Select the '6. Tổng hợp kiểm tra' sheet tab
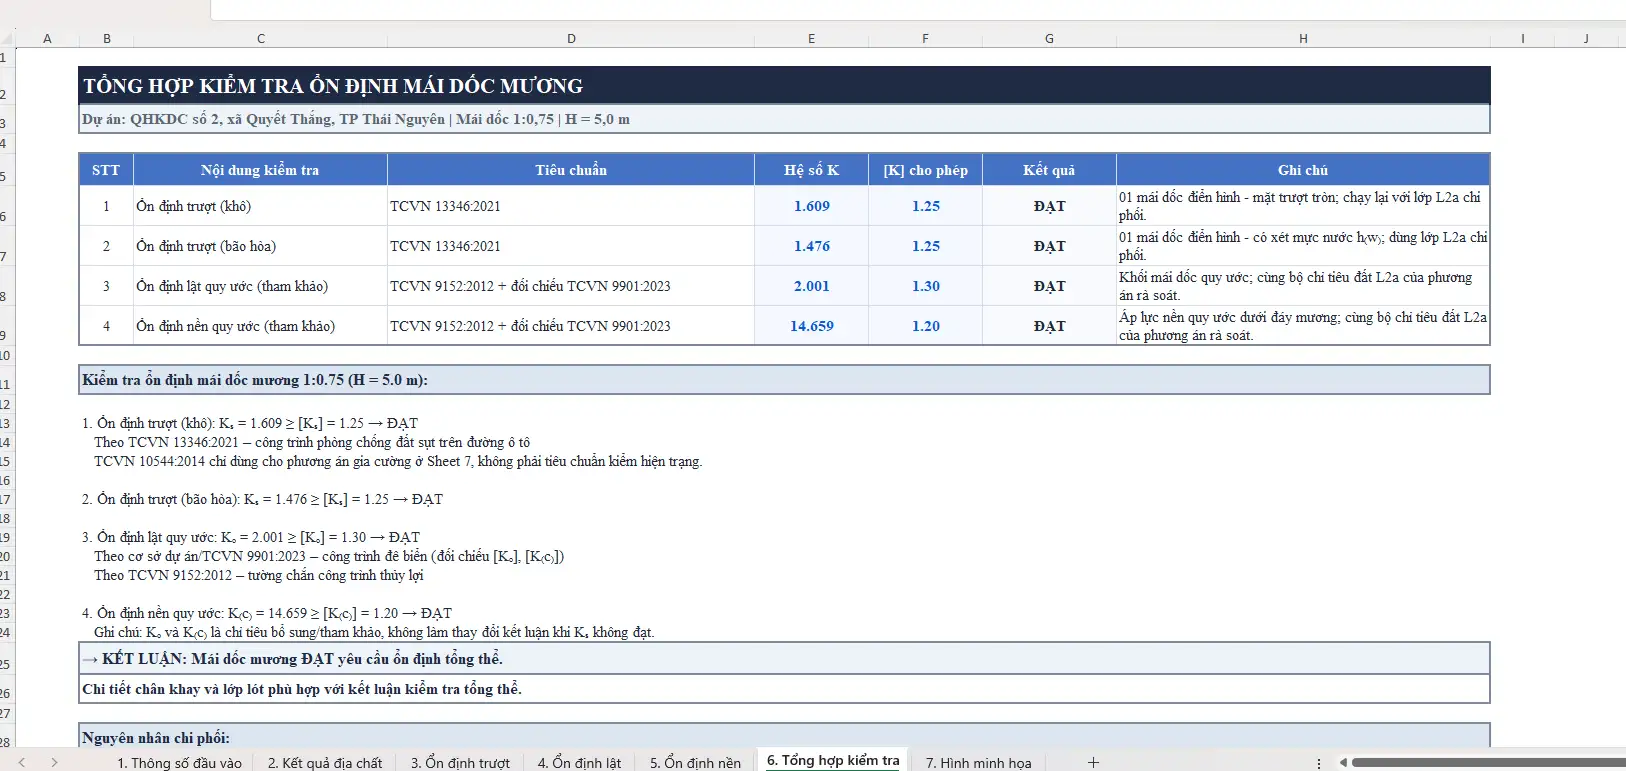The height and width of the screenshot is (771, 1626). click(833, 760)
